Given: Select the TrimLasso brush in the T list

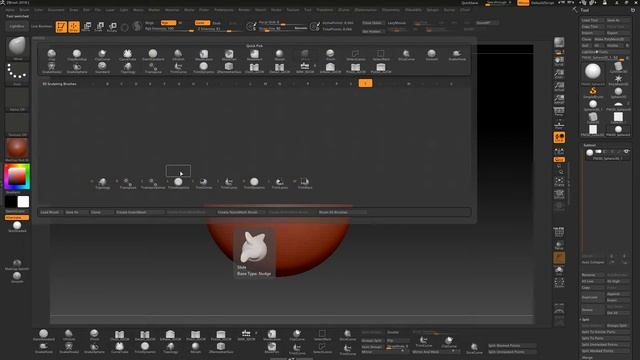Looking at the screenshot, I should pyautogui.click(x=280, y=183).
